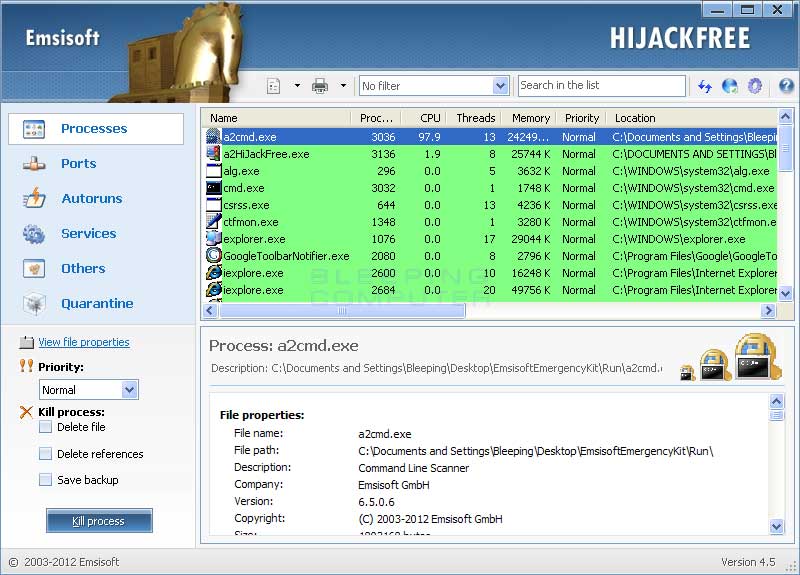Go to the Services section
This screenshot has height=575, width=800.
tap(89, 234)
